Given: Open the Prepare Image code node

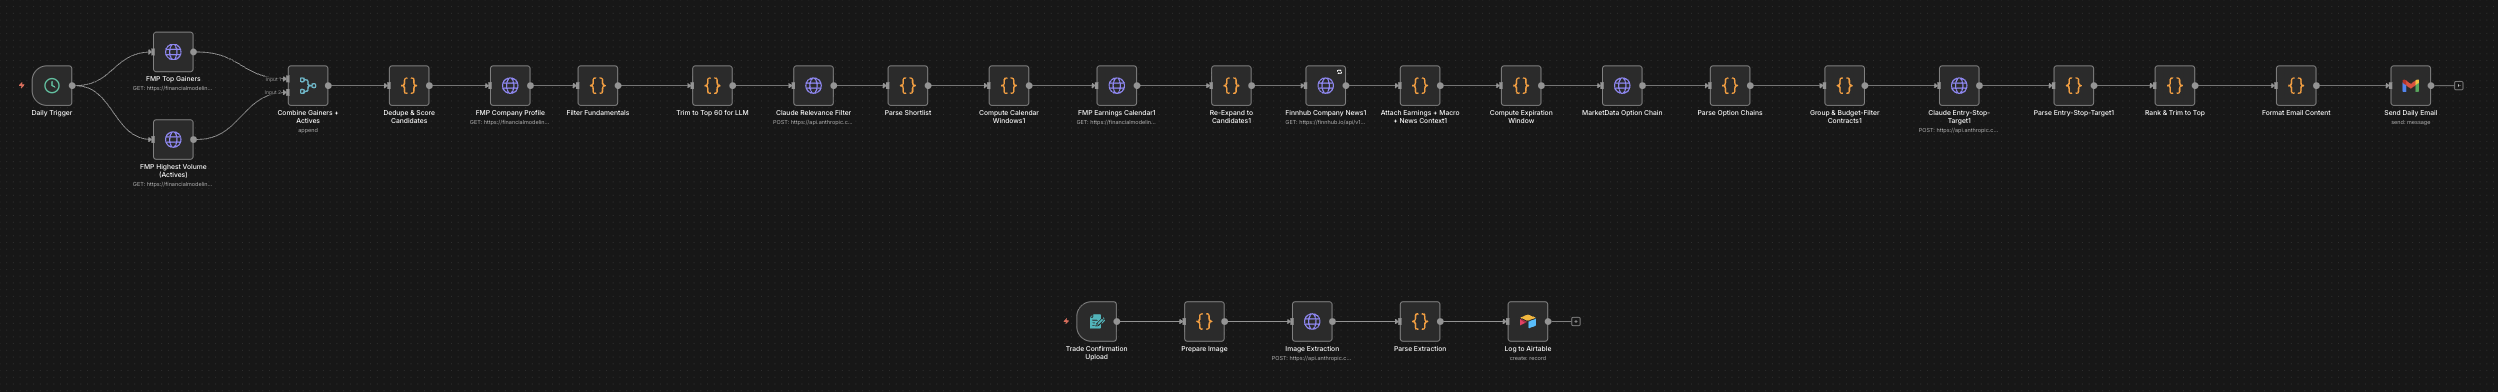Looking at the screenshot, I should [1204, 322].
